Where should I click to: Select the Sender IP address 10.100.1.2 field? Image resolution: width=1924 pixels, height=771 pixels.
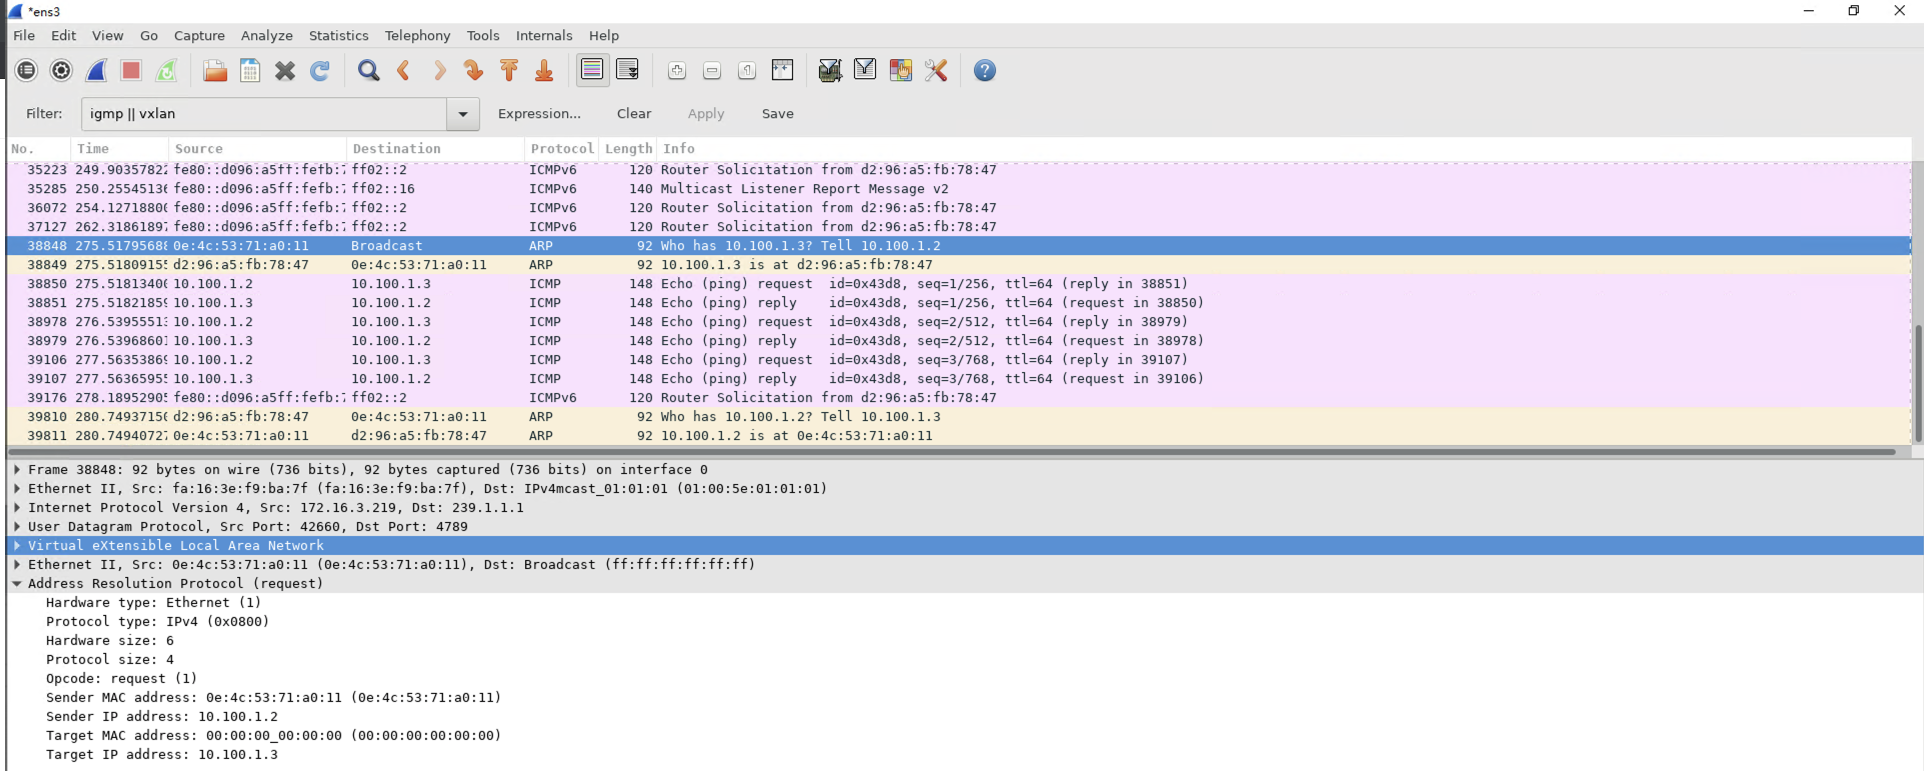[162, 717]
